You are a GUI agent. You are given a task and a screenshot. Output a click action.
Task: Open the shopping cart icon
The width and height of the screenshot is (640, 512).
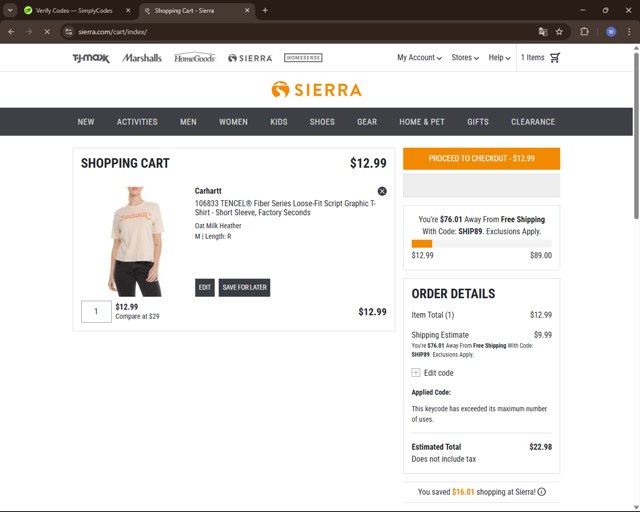555,58
